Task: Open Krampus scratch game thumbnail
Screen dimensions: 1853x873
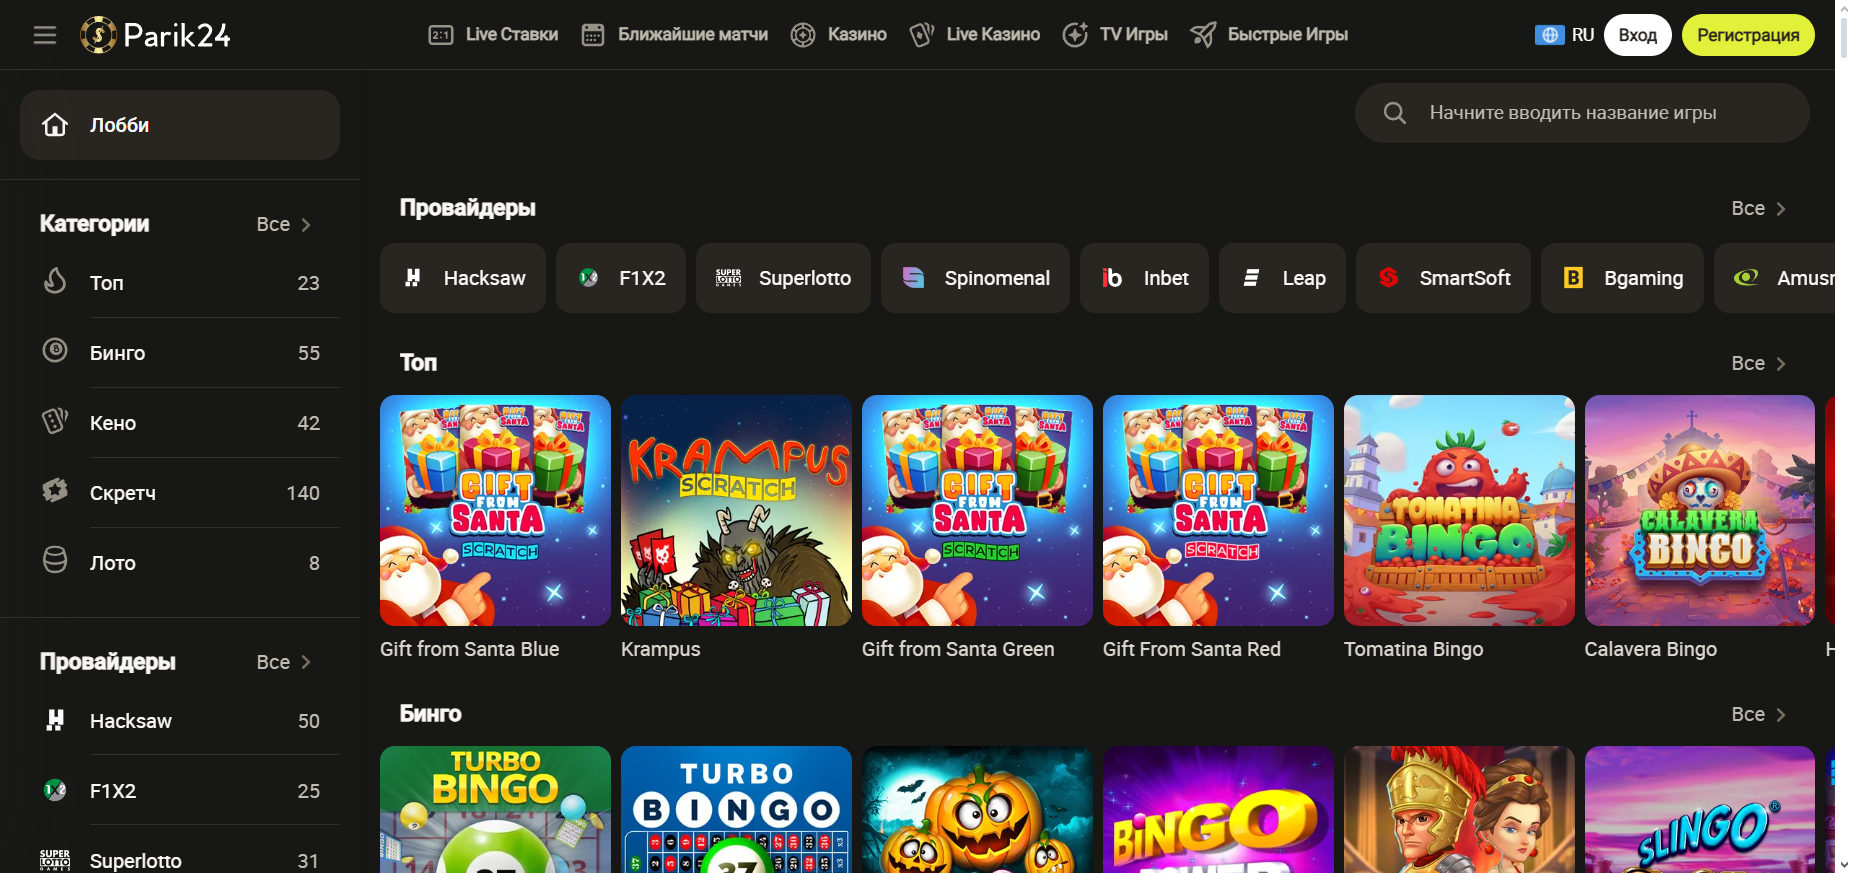Action: pyautogui.click(x=736, y=510)
